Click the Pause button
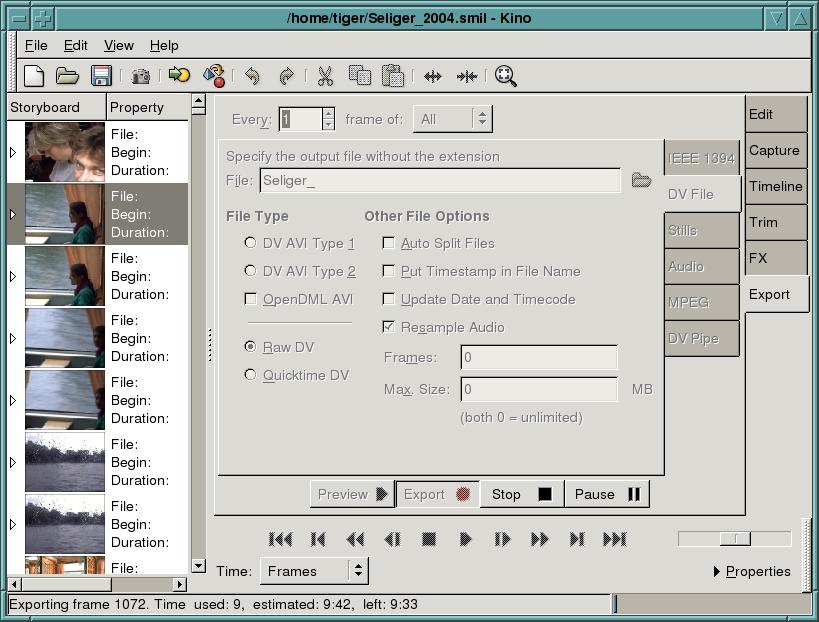The height and width of the screenshot is (622, 819). click(606, 493)
